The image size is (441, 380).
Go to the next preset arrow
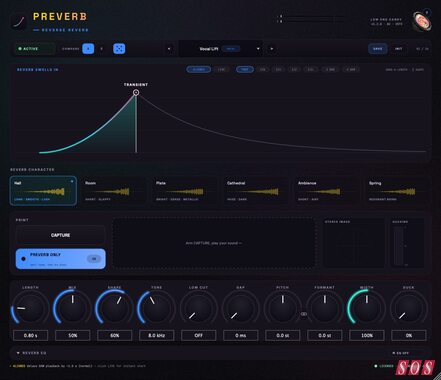272,49
